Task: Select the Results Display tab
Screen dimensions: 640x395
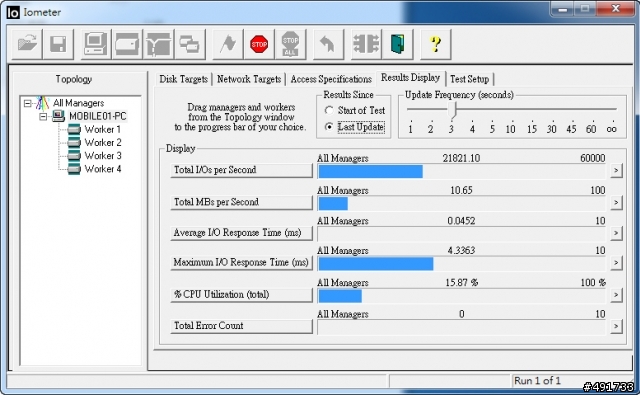Action: click(x=410, y=78)
